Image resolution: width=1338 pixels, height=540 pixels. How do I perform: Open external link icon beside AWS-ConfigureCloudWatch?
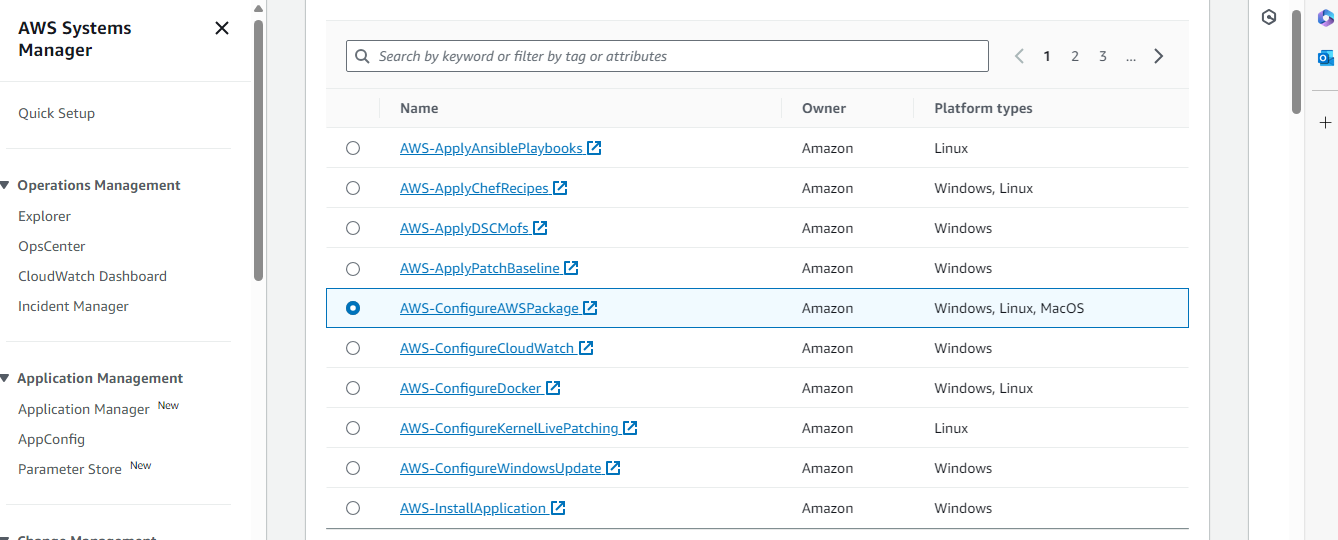tap(586, 348)
